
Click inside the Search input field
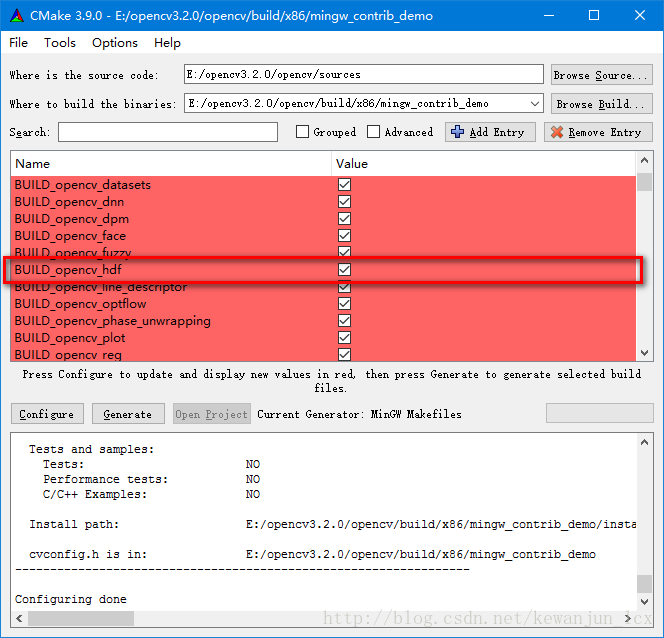coord(168,132)
